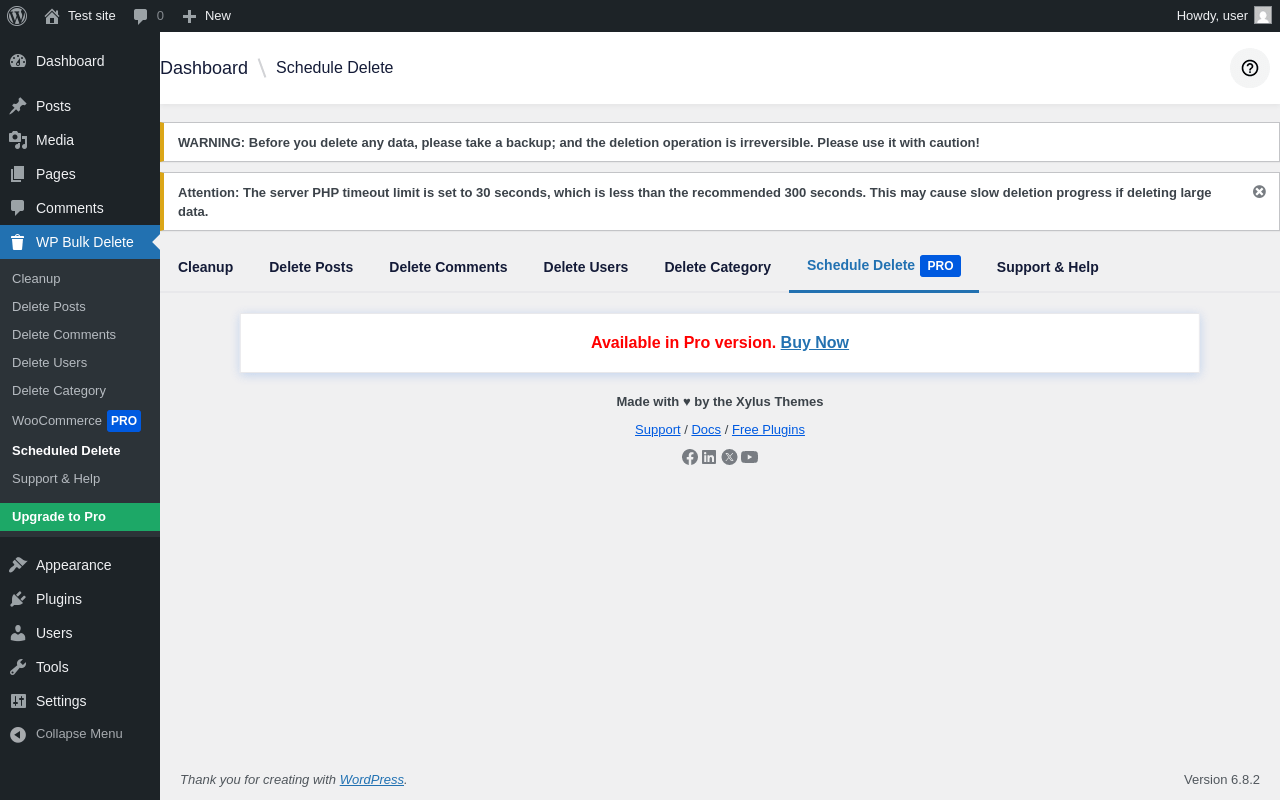This screenshot has height=800, width=1280.
Task: Open the Free Plugins link
Action: pyautogui.click(x=768, y=430)
